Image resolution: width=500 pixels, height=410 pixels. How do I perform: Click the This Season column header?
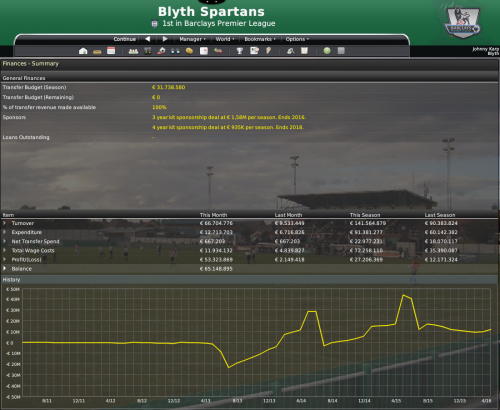click(365, 215)
